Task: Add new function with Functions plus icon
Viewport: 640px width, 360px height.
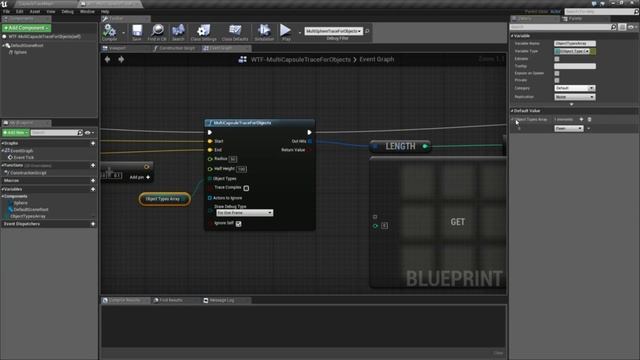Action: [93, 165]
